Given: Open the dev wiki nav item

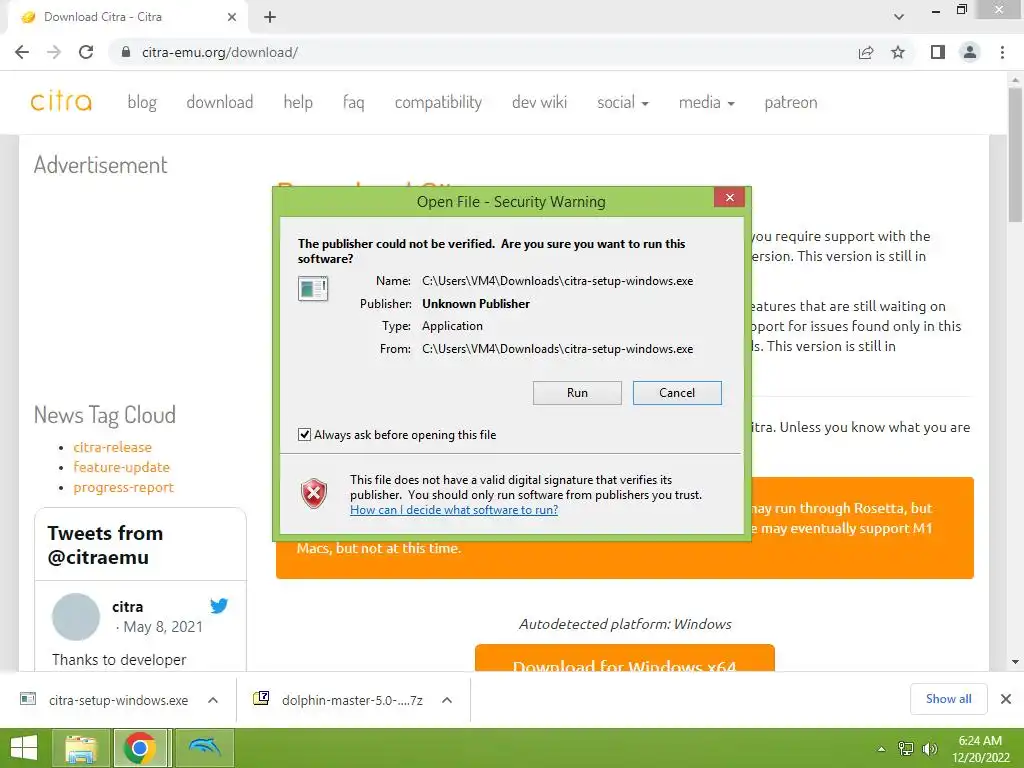Looking at the screenshot, I should [x=539, y=103].
